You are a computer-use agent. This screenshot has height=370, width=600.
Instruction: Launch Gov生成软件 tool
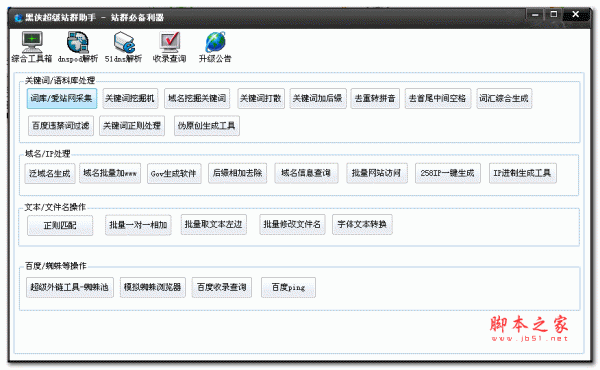[174, 173]
